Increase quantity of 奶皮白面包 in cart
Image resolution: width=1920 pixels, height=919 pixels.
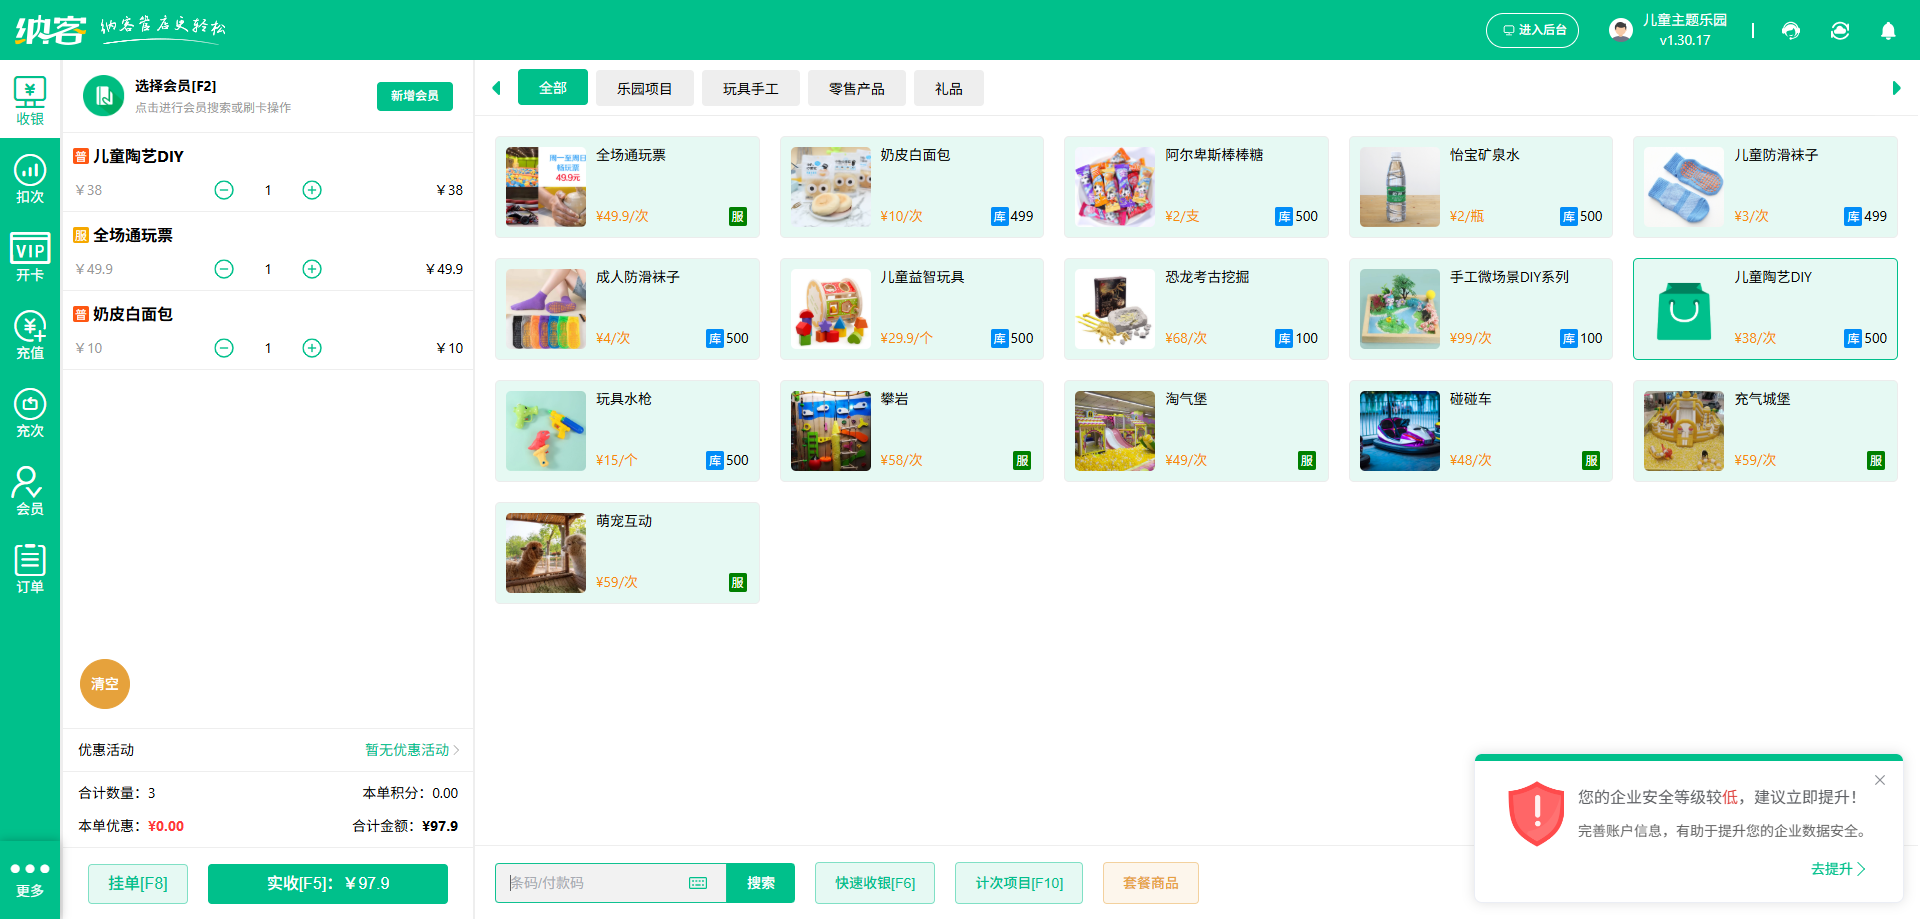311,348
